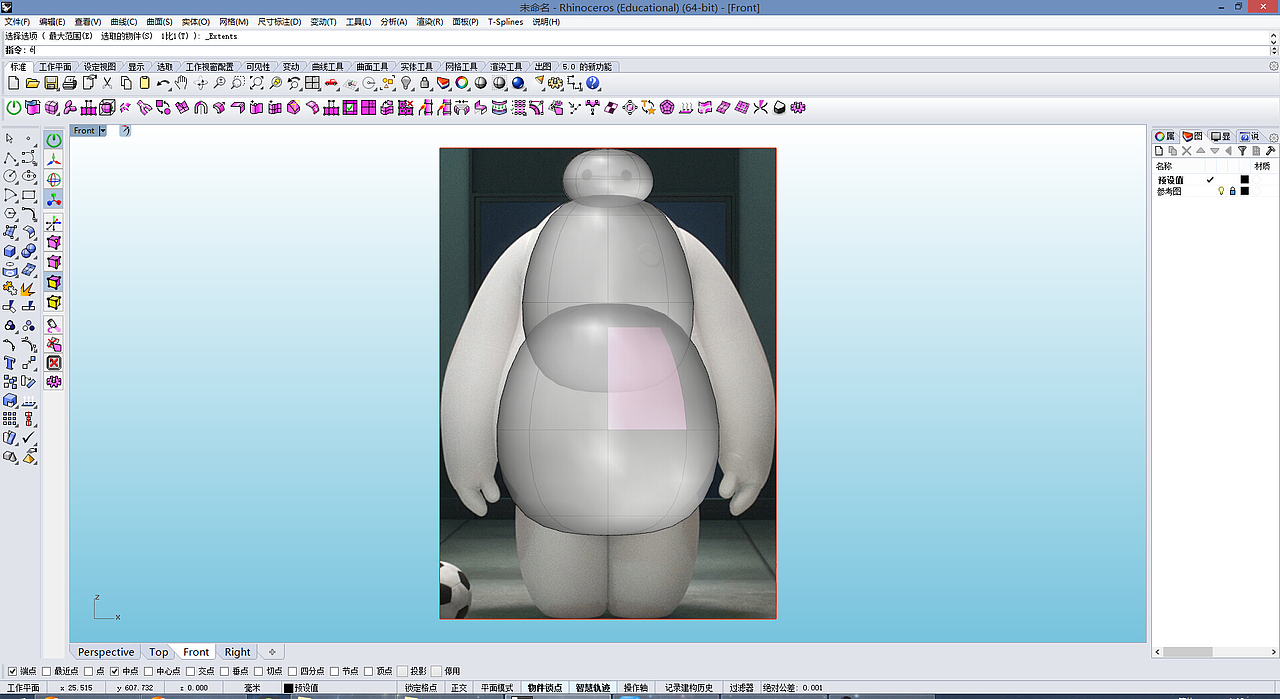Screen dimensions: 1280x699
Task: Enable the 节点 osnap checkbox
Action: coord(334,671)
